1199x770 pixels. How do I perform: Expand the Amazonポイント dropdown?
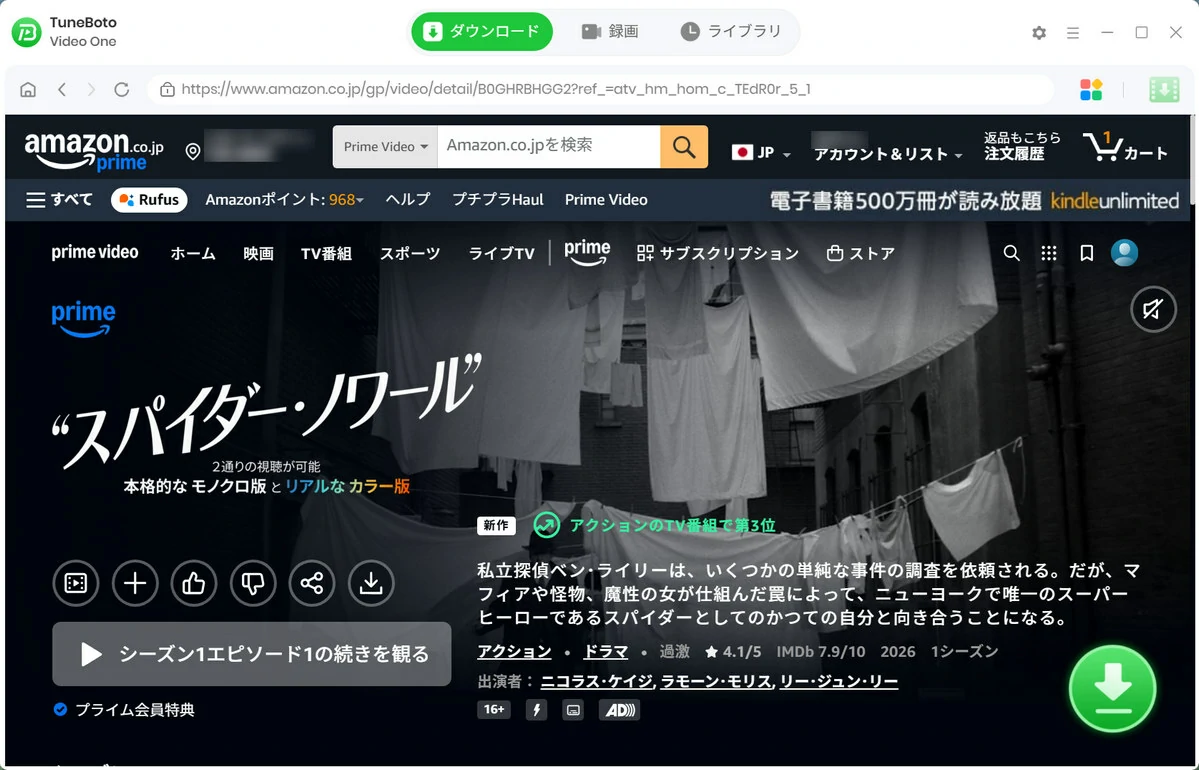(x=284, y=200)
